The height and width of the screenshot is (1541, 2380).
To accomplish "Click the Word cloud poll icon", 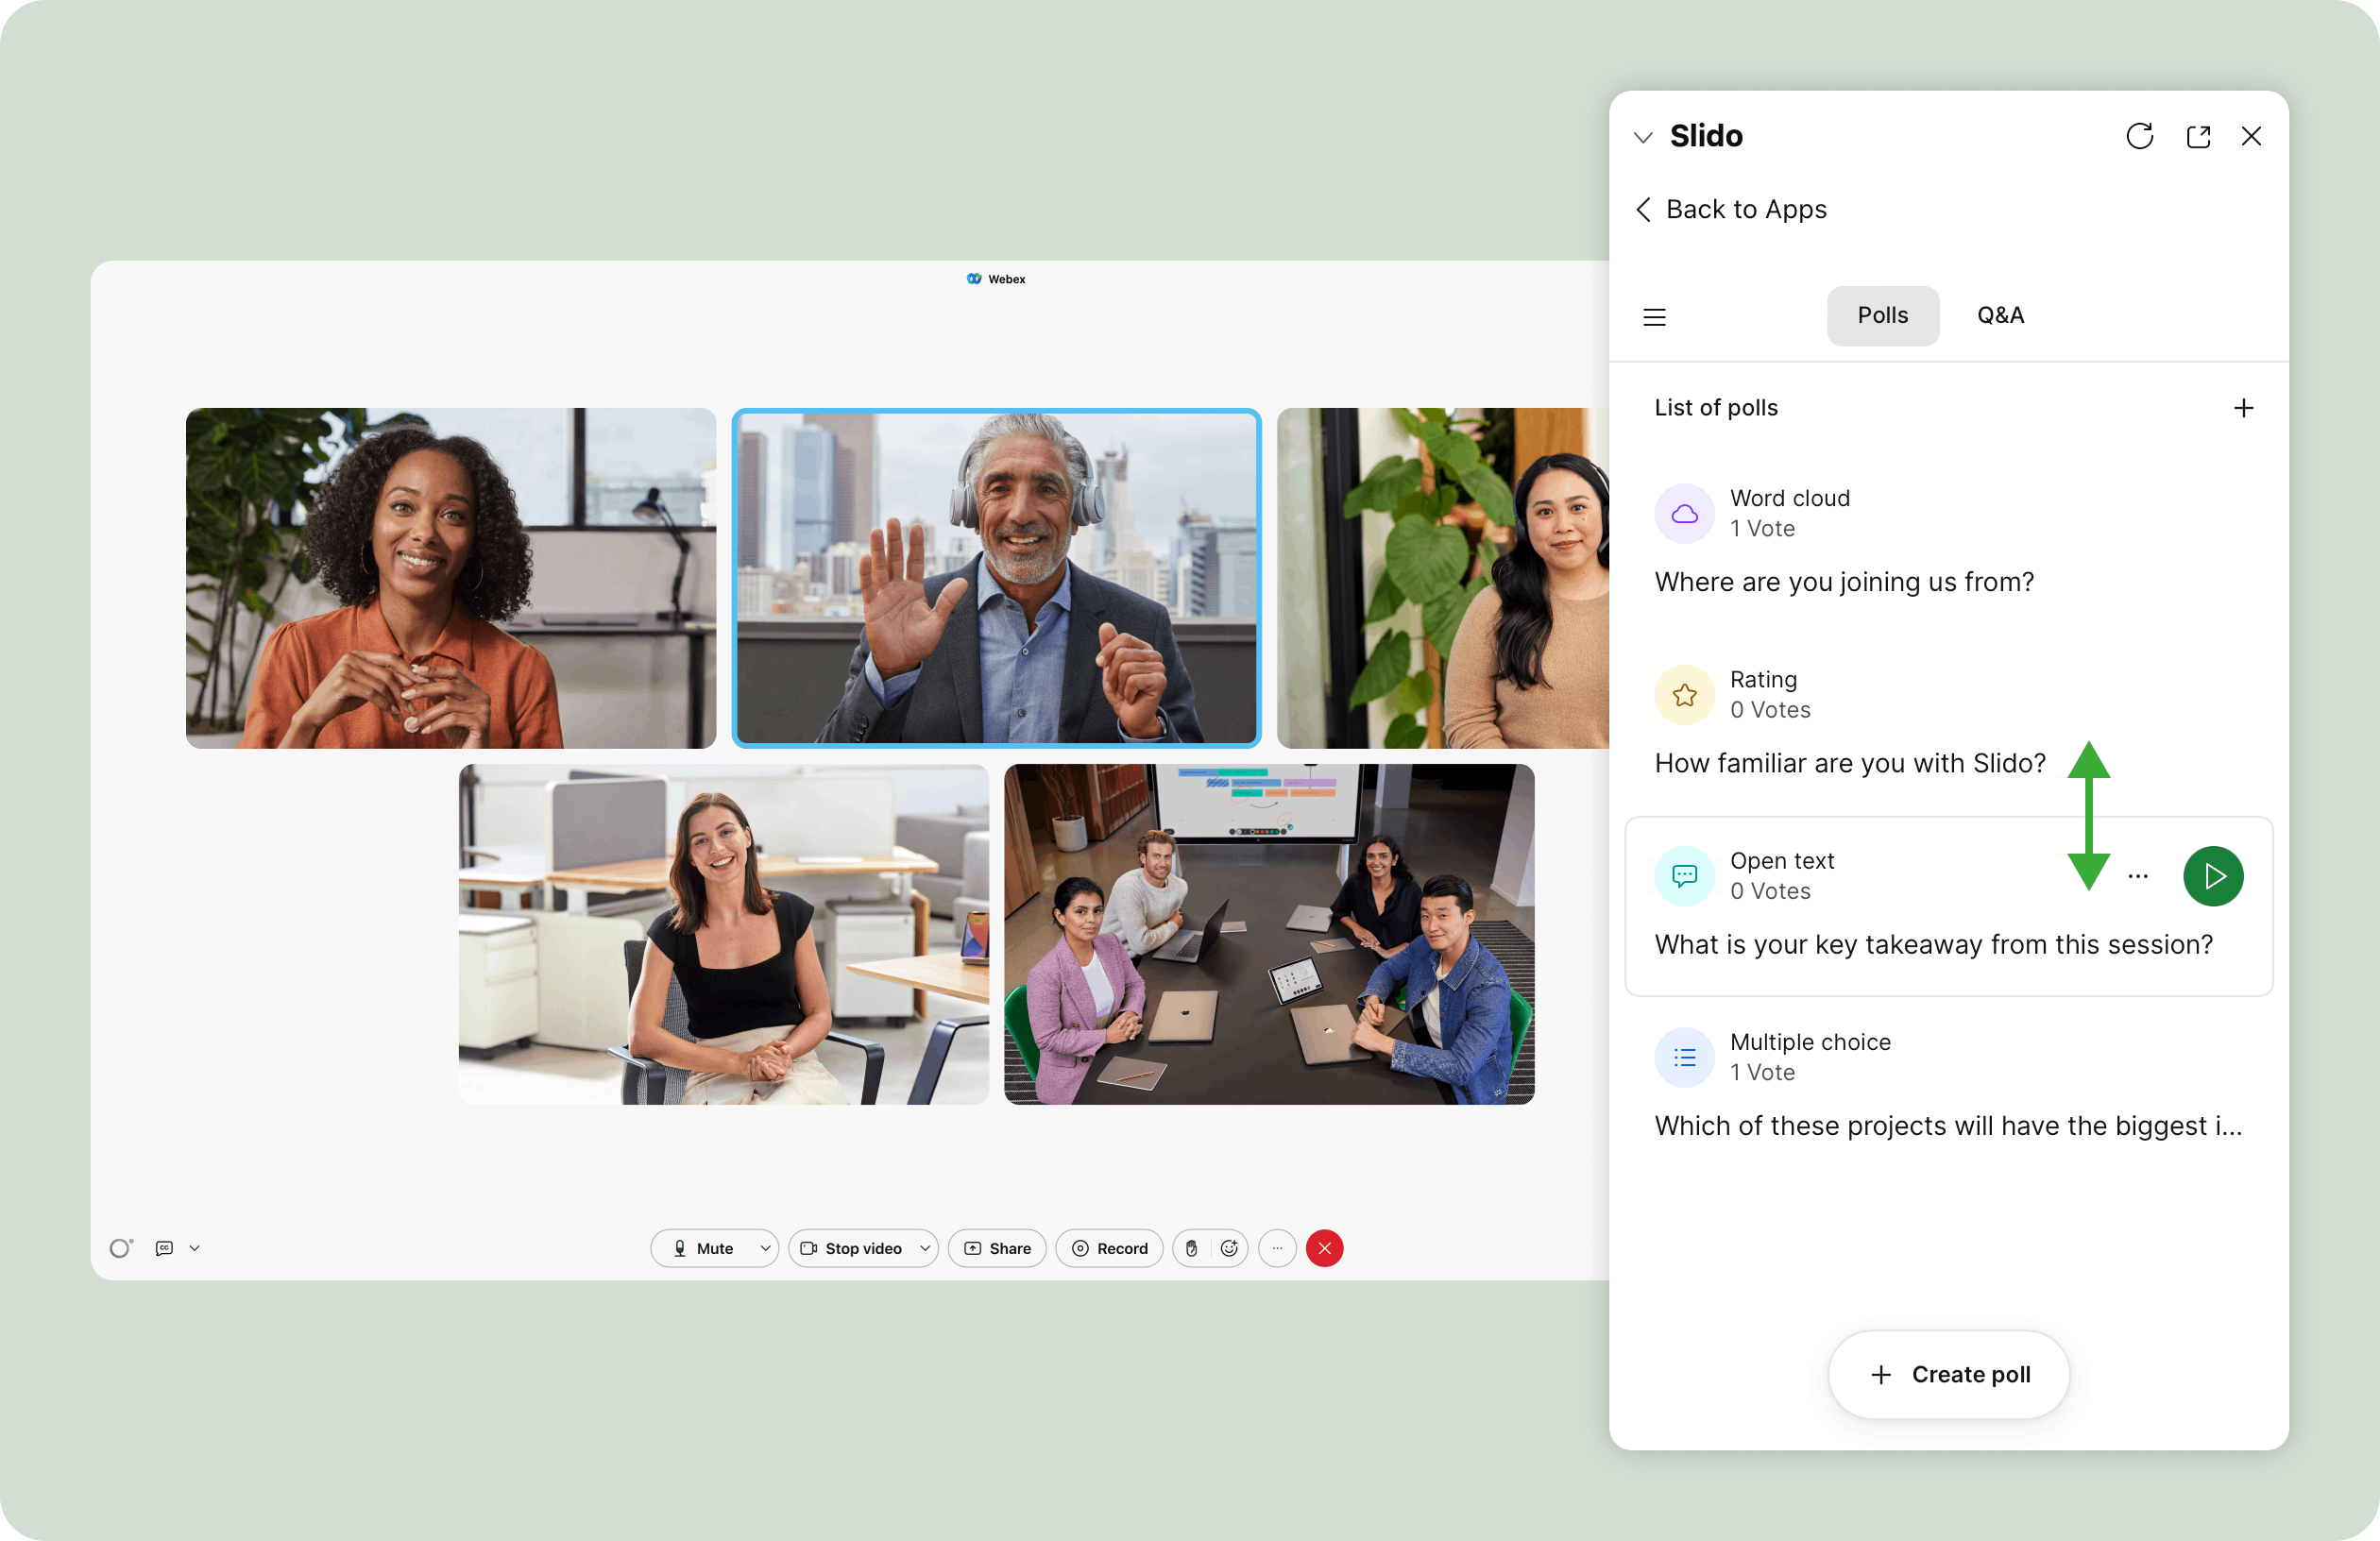I will [x=1681, y=512].
